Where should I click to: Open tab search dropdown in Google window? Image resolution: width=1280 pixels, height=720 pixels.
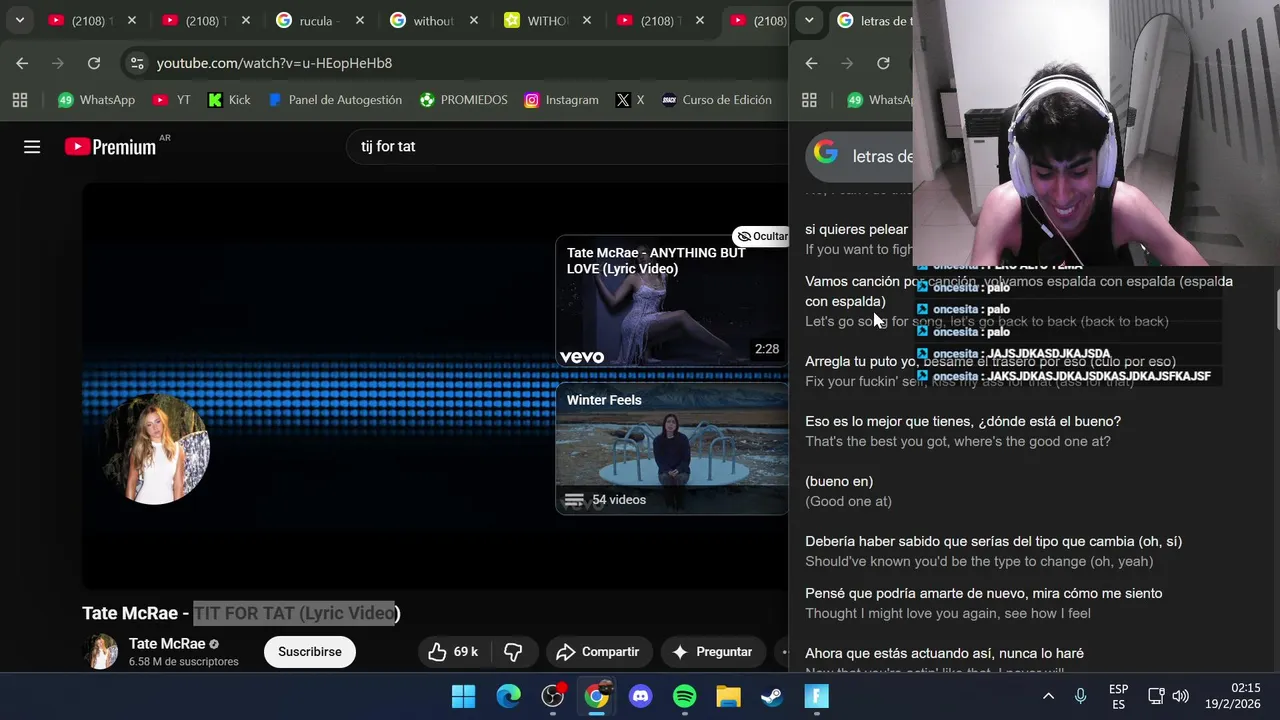tap(809, 20)
